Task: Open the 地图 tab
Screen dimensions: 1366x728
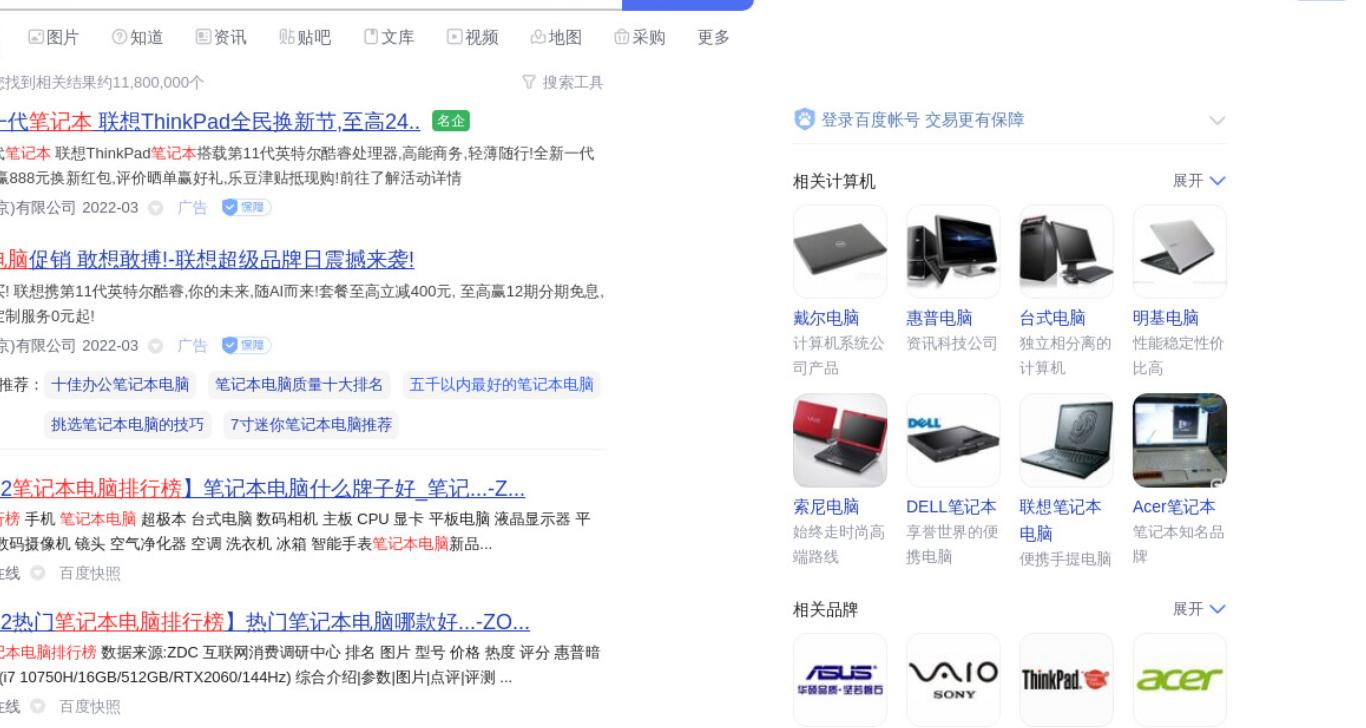Action: (556, 37)
